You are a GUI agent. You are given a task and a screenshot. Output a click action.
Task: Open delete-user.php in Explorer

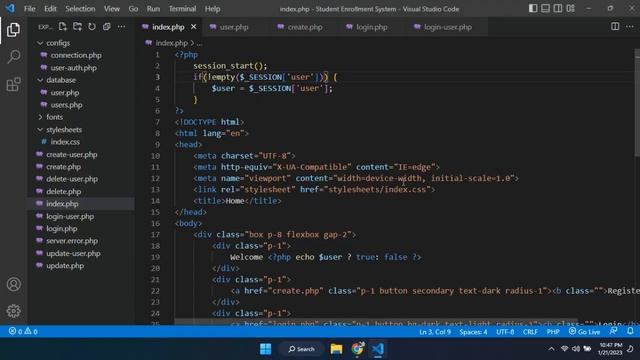click(x=72, y=179)
